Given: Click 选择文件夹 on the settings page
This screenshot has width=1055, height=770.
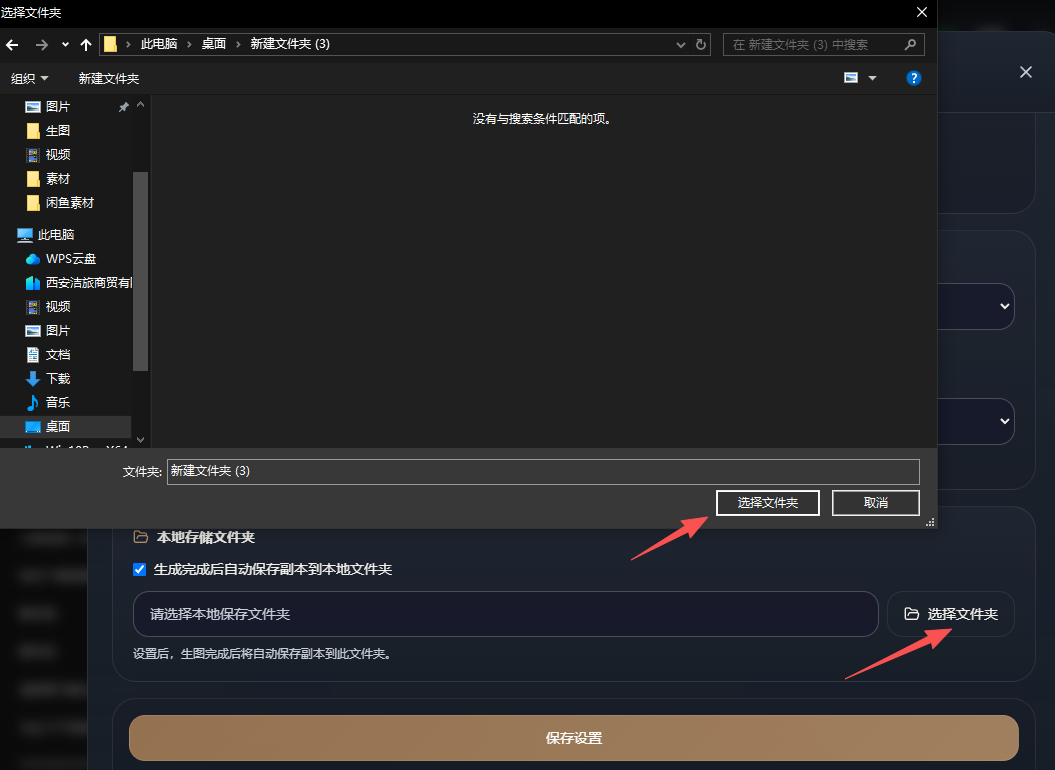Looking at the screenshot, I should click(x=951, y=614).
